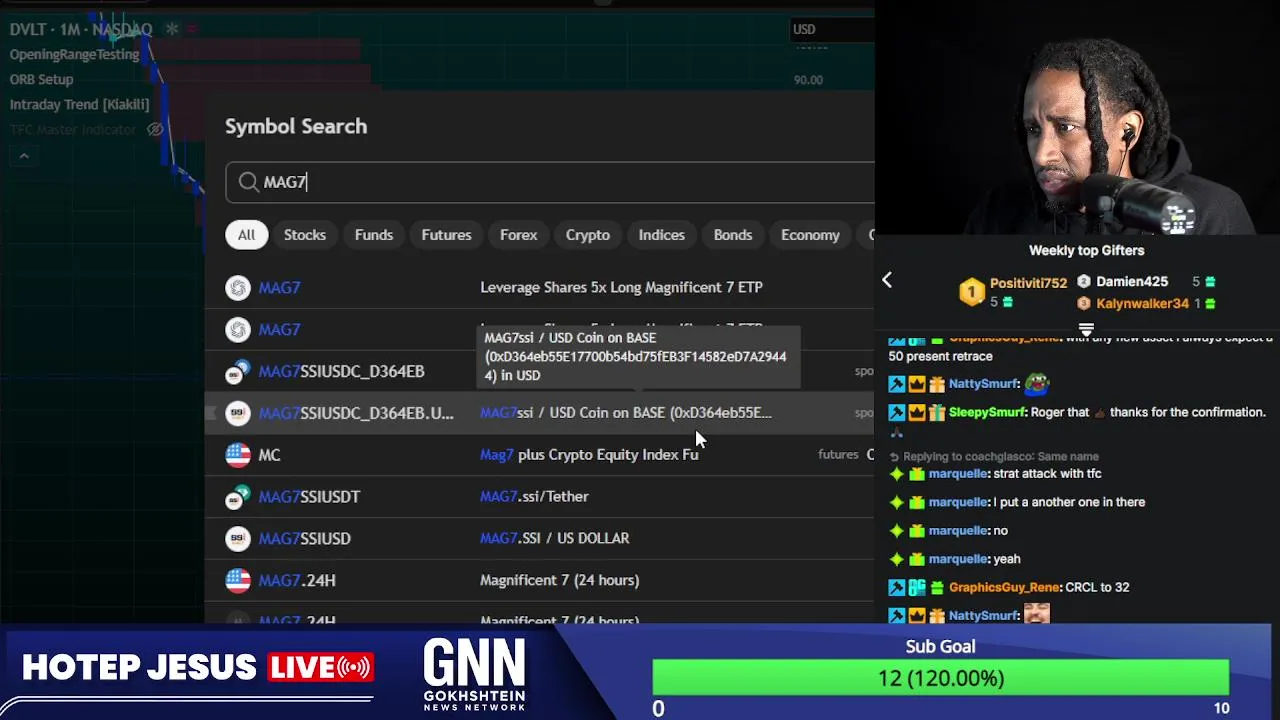Switch to the Bonds filter tab

(733, 235)
